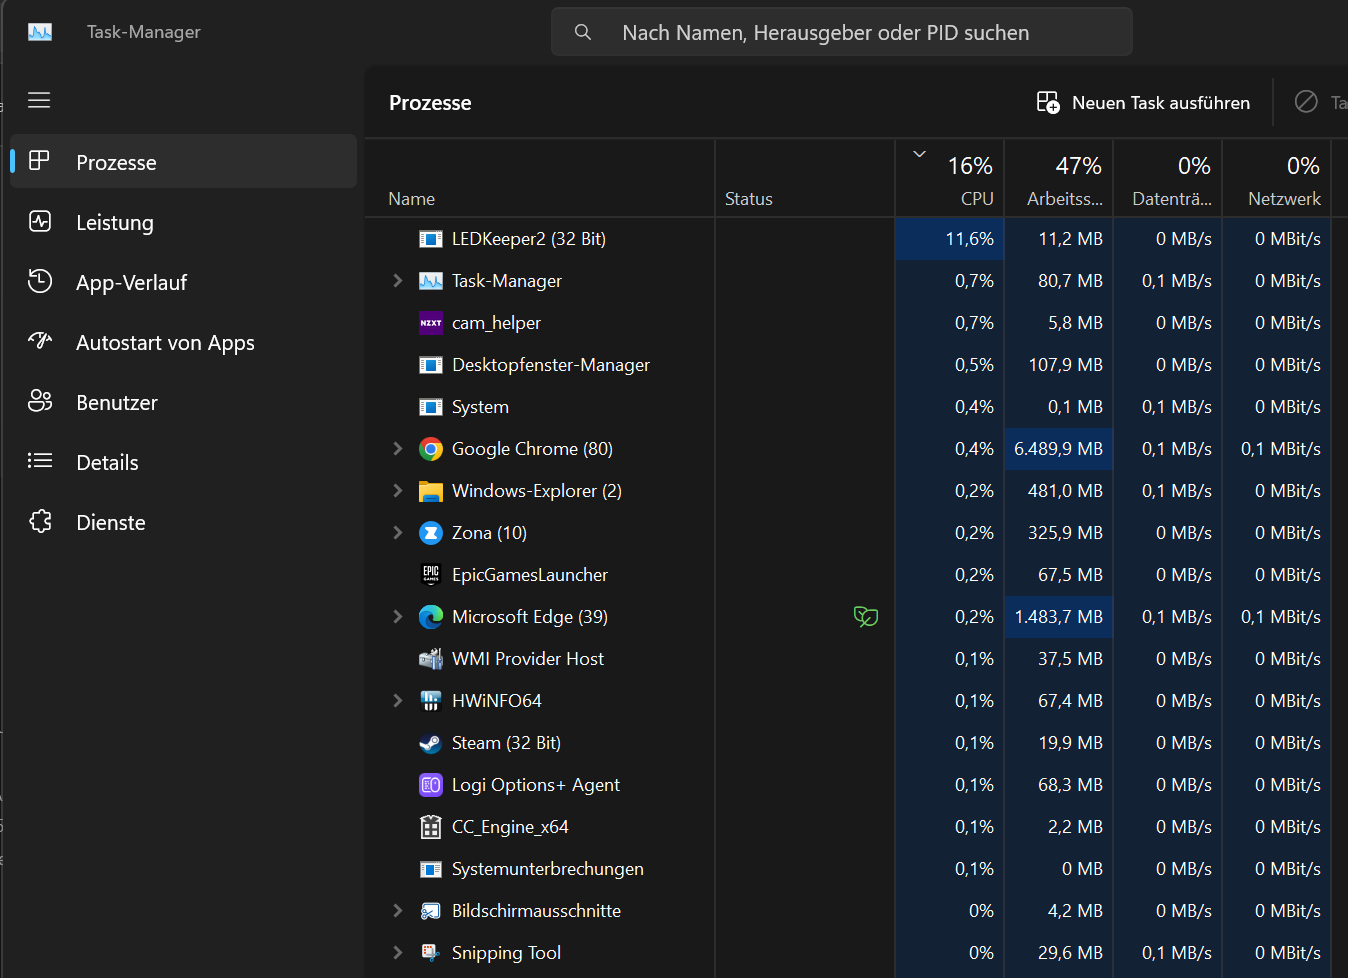
Task: Click Chrome's 6.489,9 MB memory value
Action: coord(1059,449)
